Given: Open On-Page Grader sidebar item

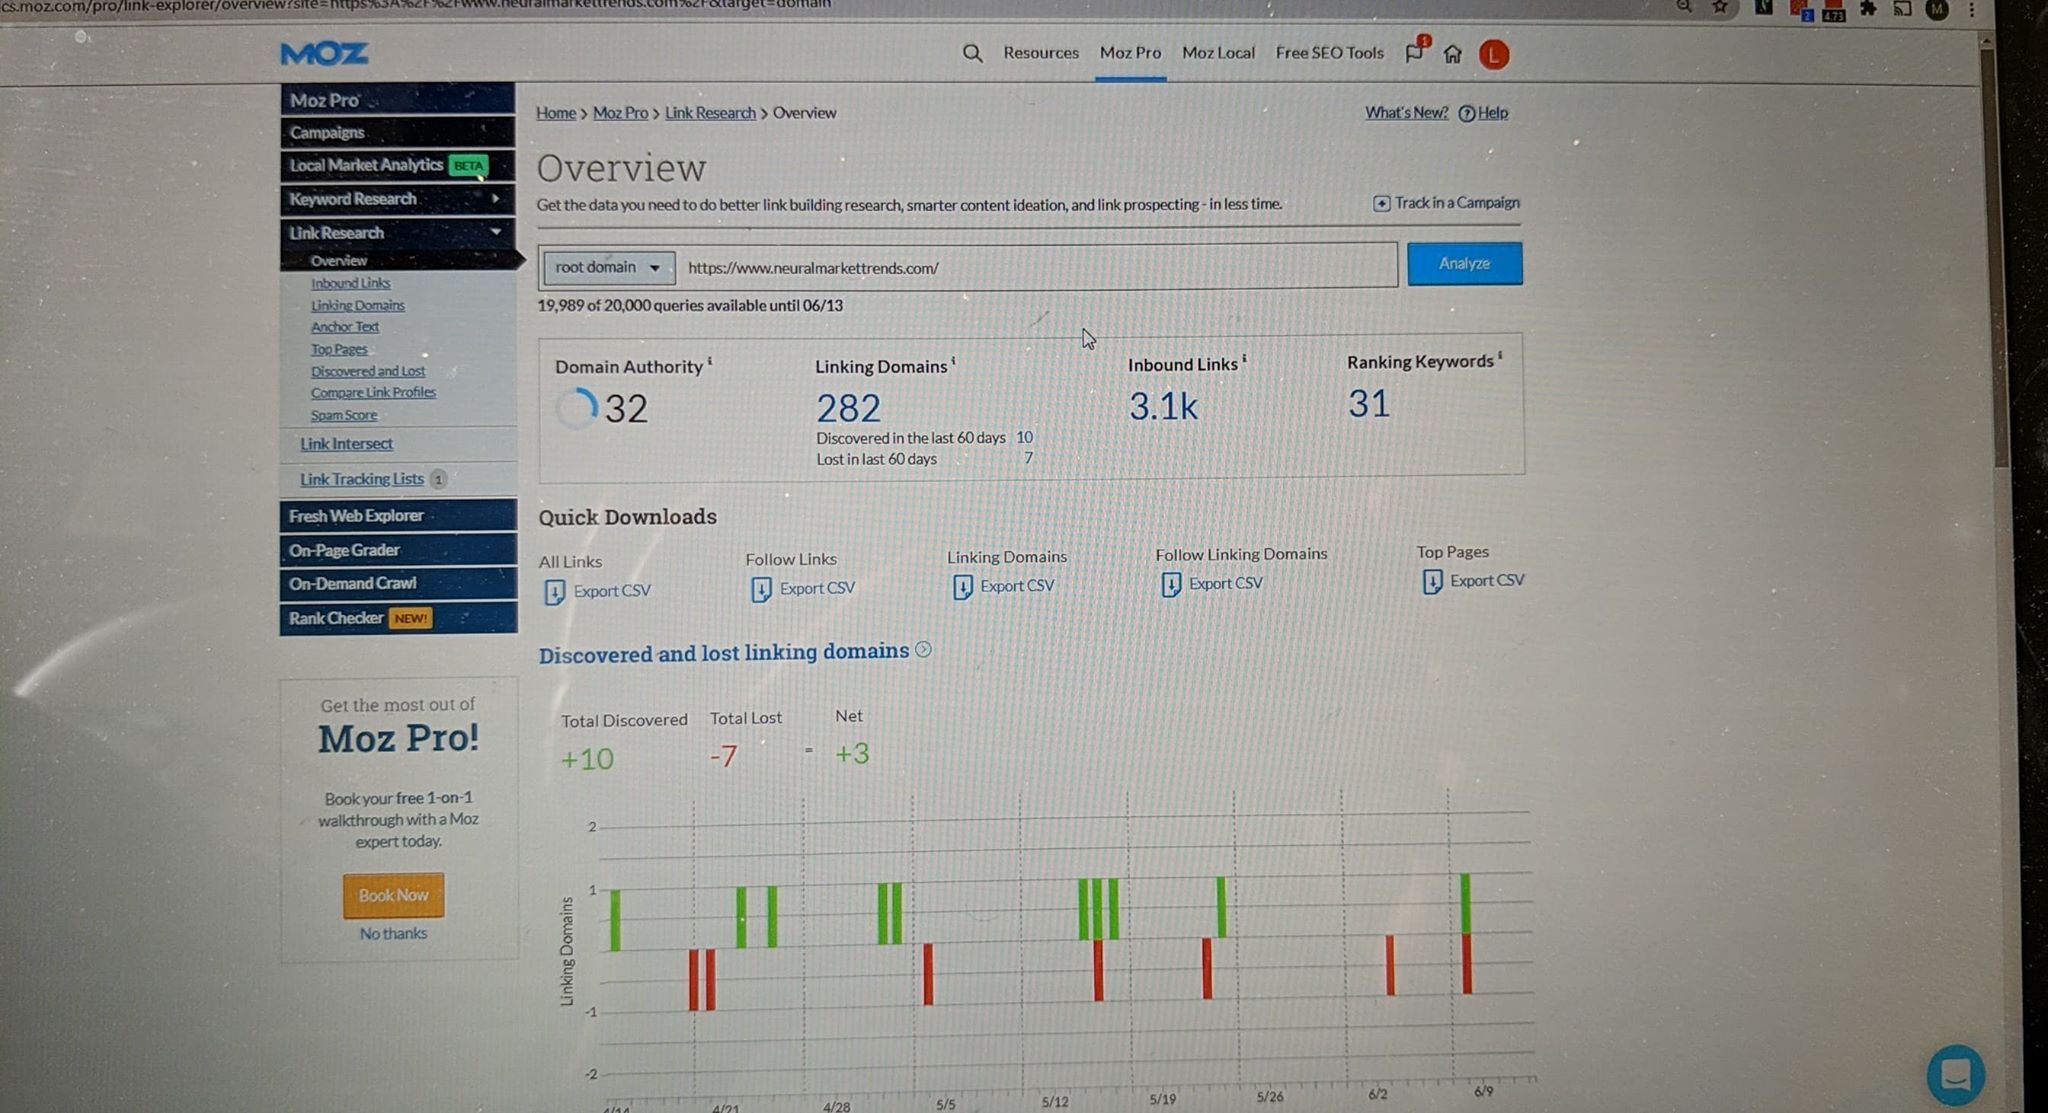Looking at the screenshot, I should [x=398, y=550].
